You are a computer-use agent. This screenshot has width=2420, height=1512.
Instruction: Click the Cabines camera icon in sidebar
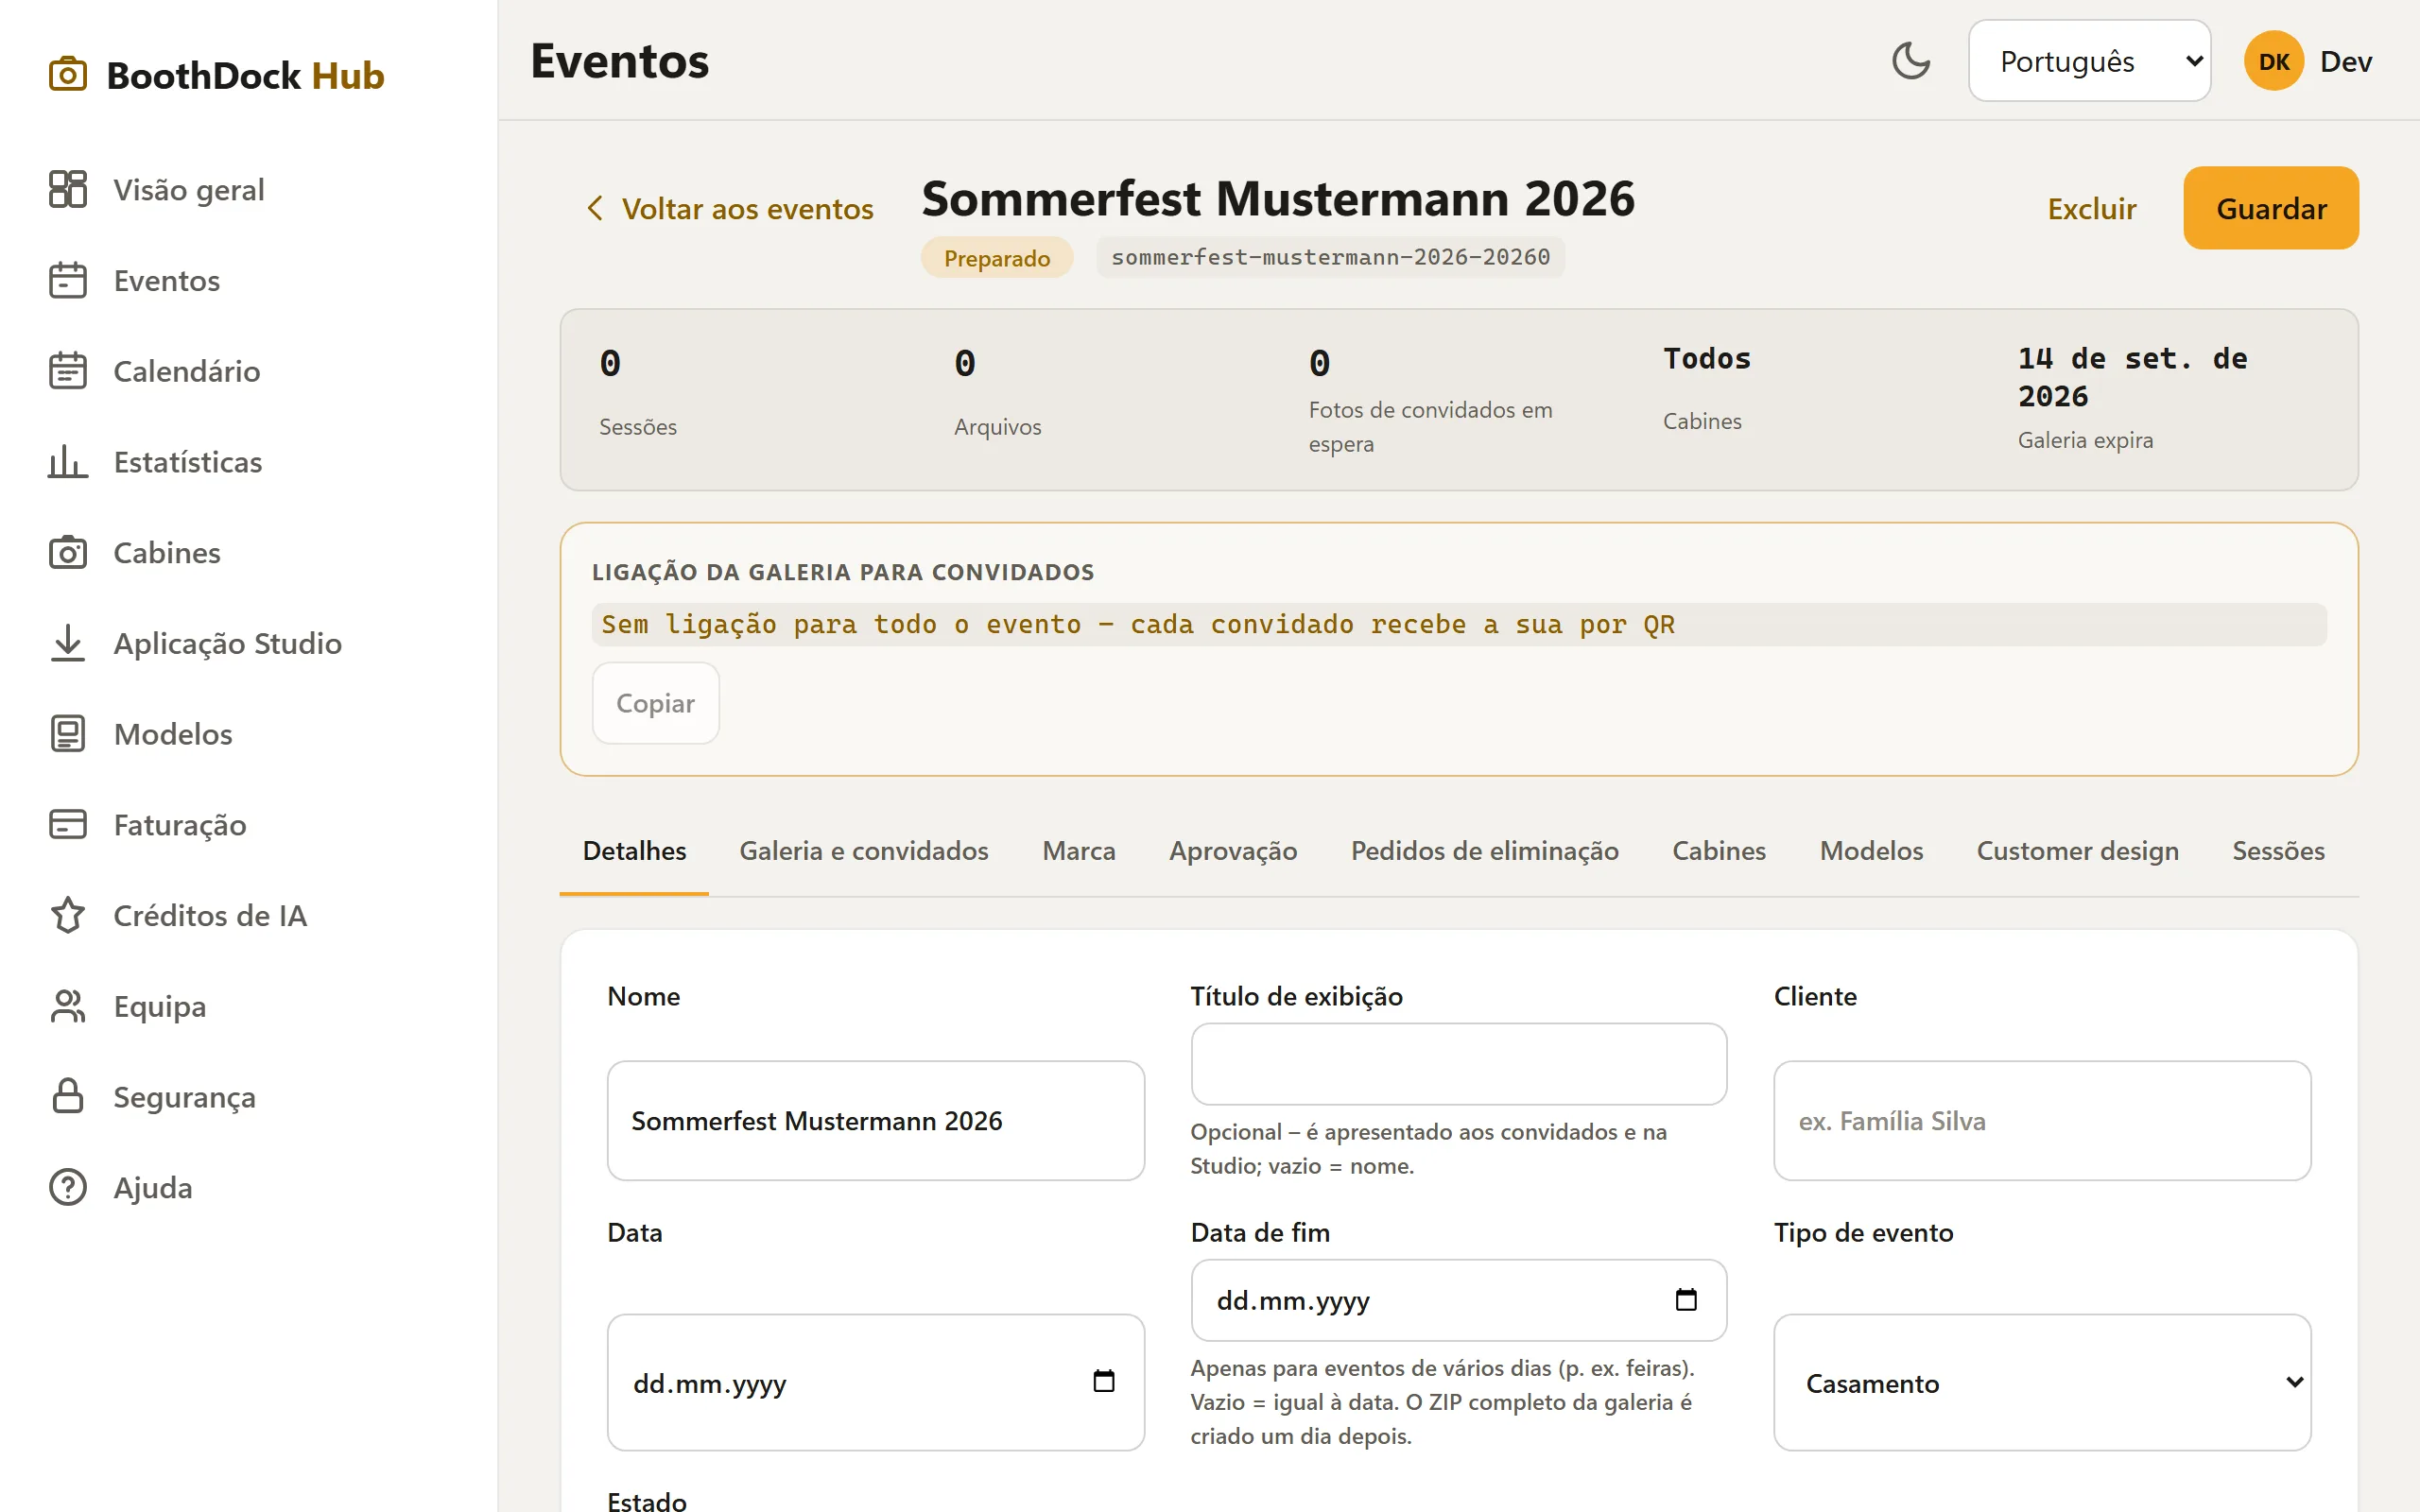click(x=68, y=552)
